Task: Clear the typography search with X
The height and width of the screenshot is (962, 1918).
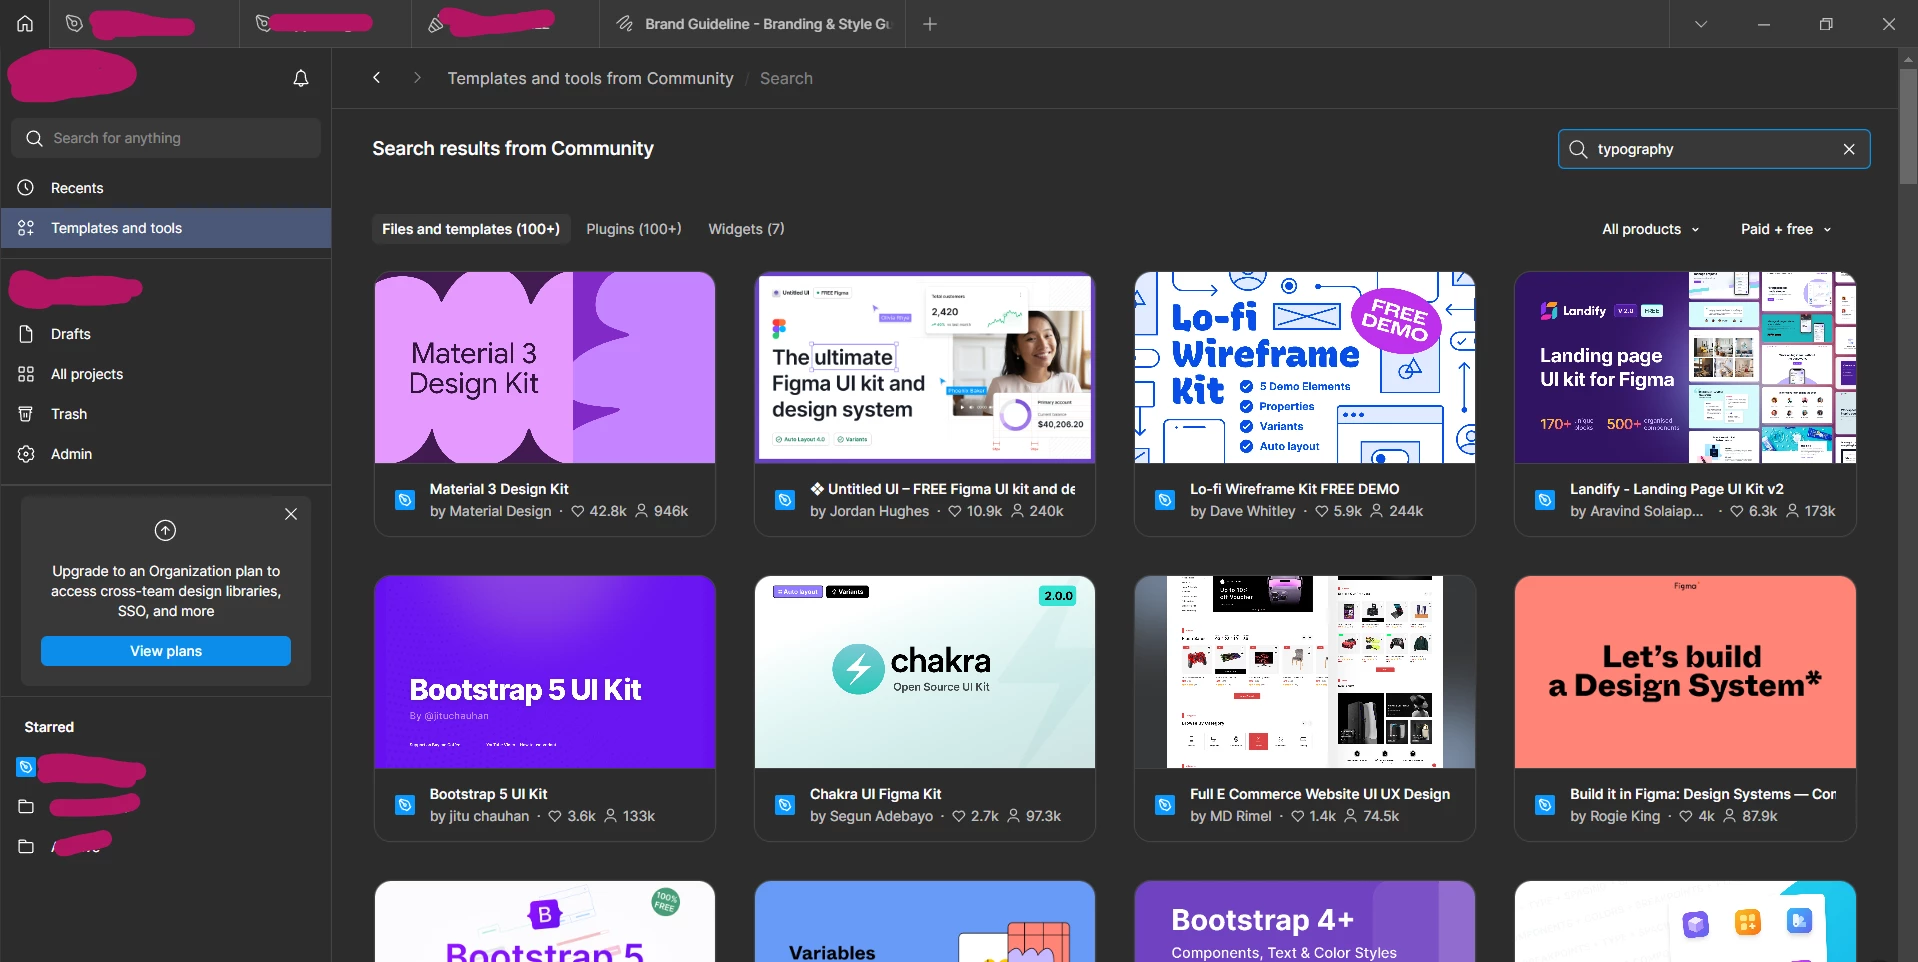Action: point(1849,149)
